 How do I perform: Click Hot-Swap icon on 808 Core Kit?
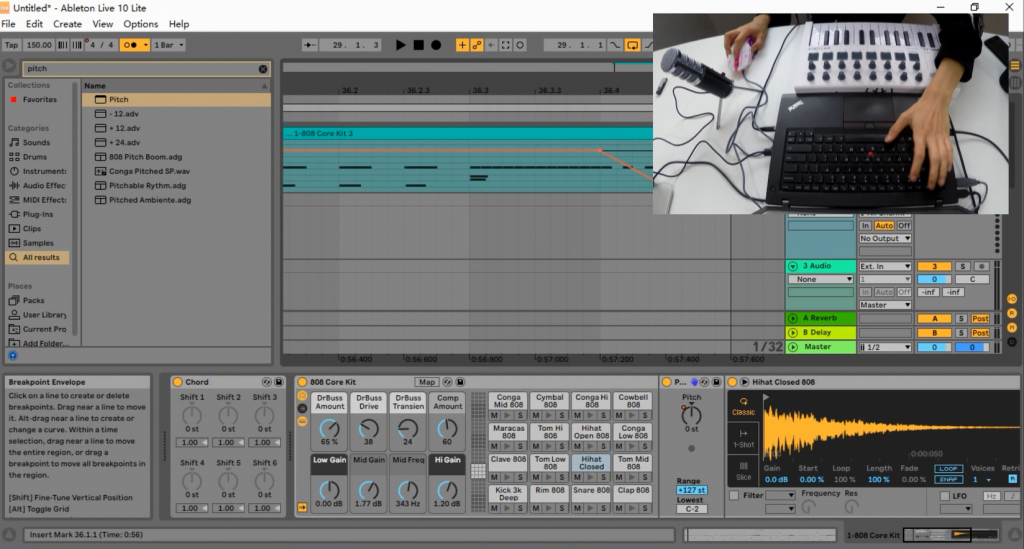click(x=447, y=382)
